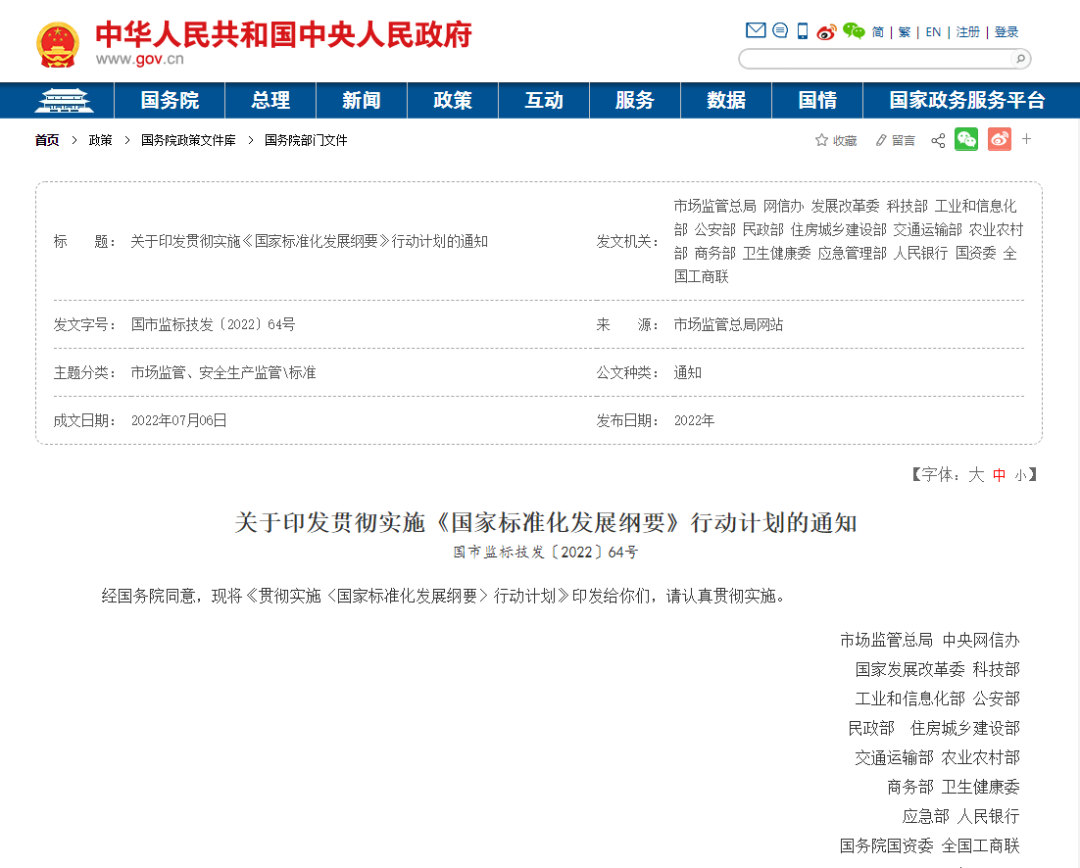Expand more share options with the plus sign

(1026, 140)
